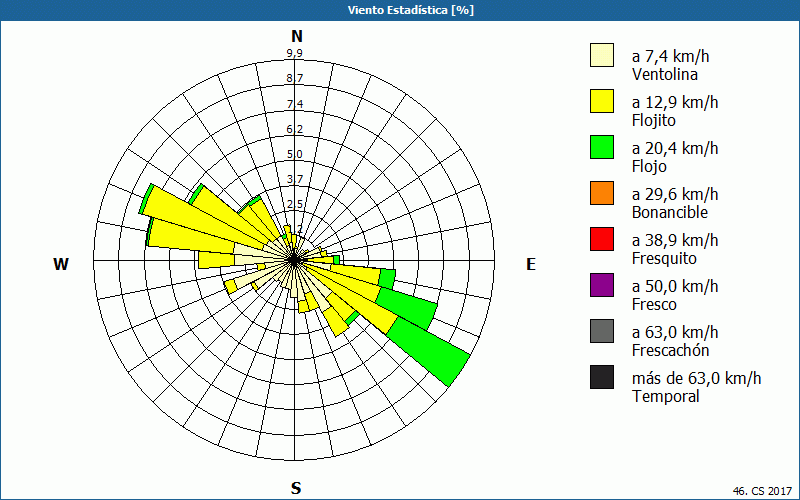The height and width of the screenshot is (500, 800).
Task: Click the pale yellow Ventolina legend swatch
Action: 602,55
